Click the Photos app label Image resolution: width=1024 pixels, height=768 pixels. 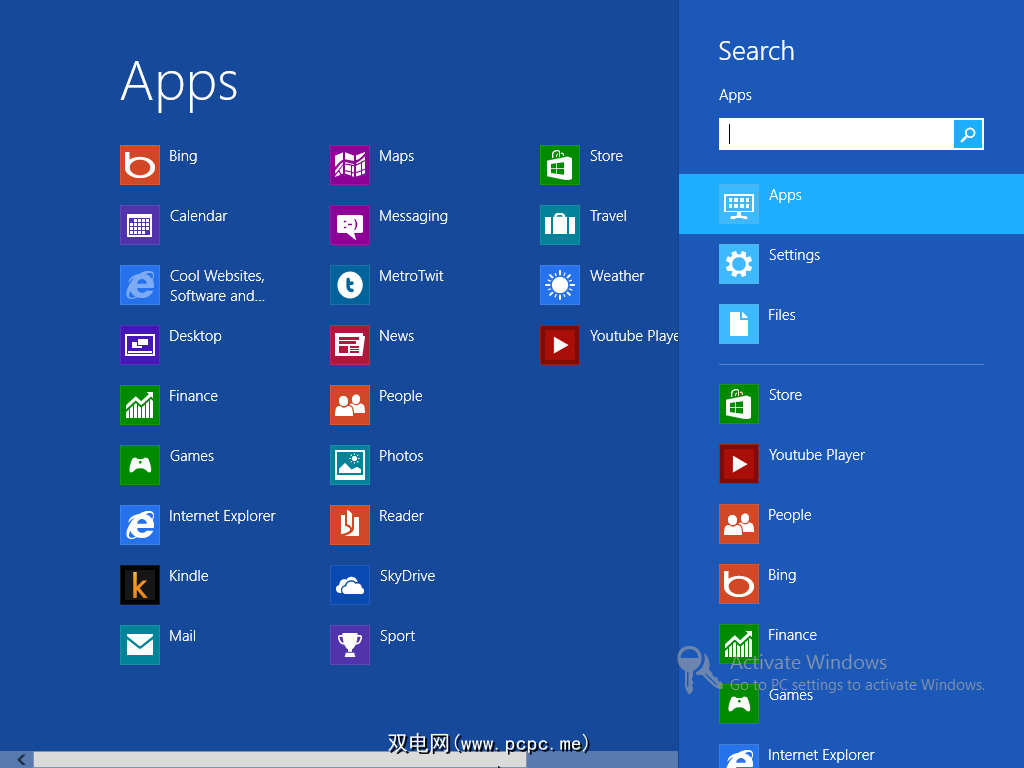402,456
